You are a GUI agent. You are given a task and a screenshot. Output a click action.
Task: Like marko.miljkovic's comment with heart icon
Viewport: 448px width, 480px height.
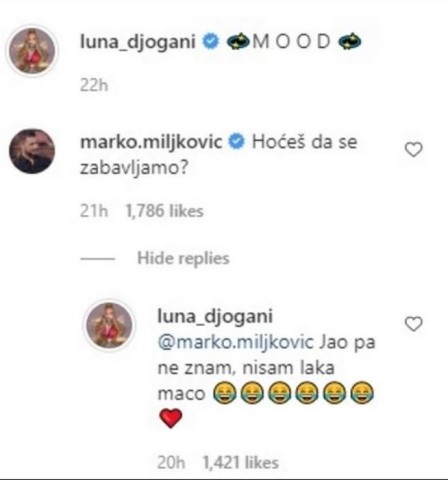point(413,149)
